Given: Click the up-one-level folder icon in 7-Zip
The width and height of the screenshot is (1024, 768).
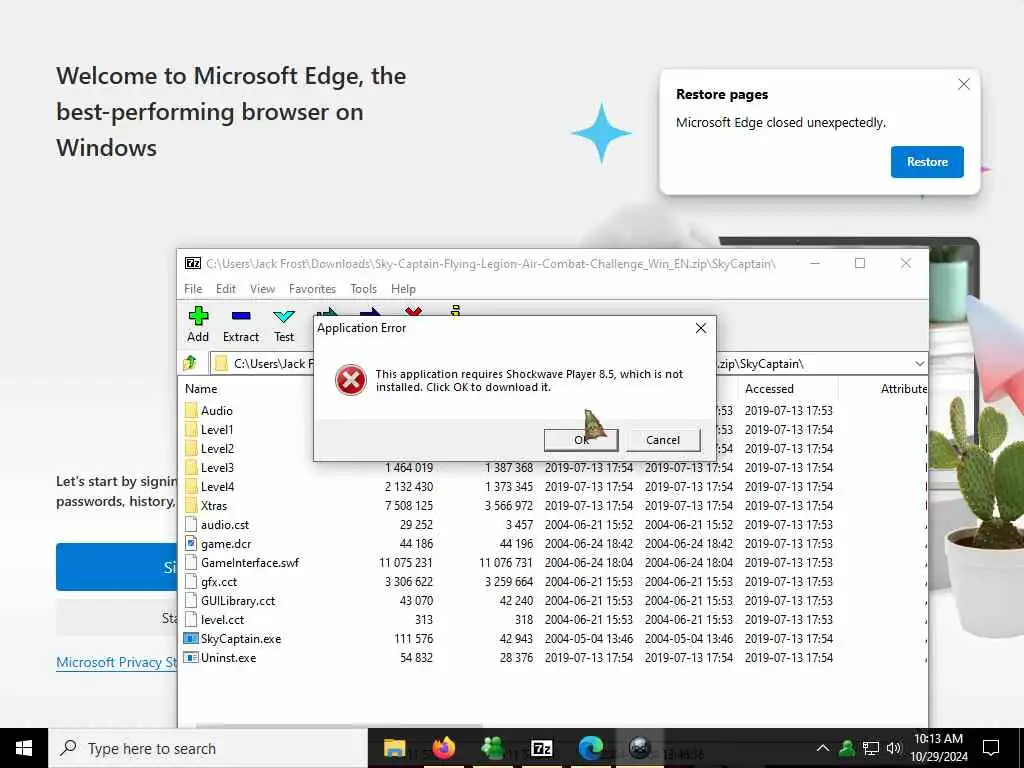Looking at the screenshot, I should pyautogui.click(x=190, y=362).
